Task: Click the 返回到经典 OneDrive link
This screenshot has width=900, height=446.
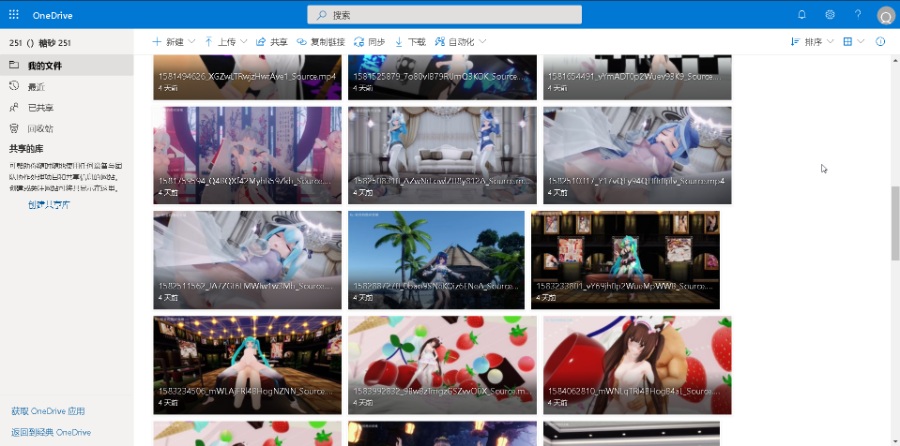Action: (x=51, y=432)
